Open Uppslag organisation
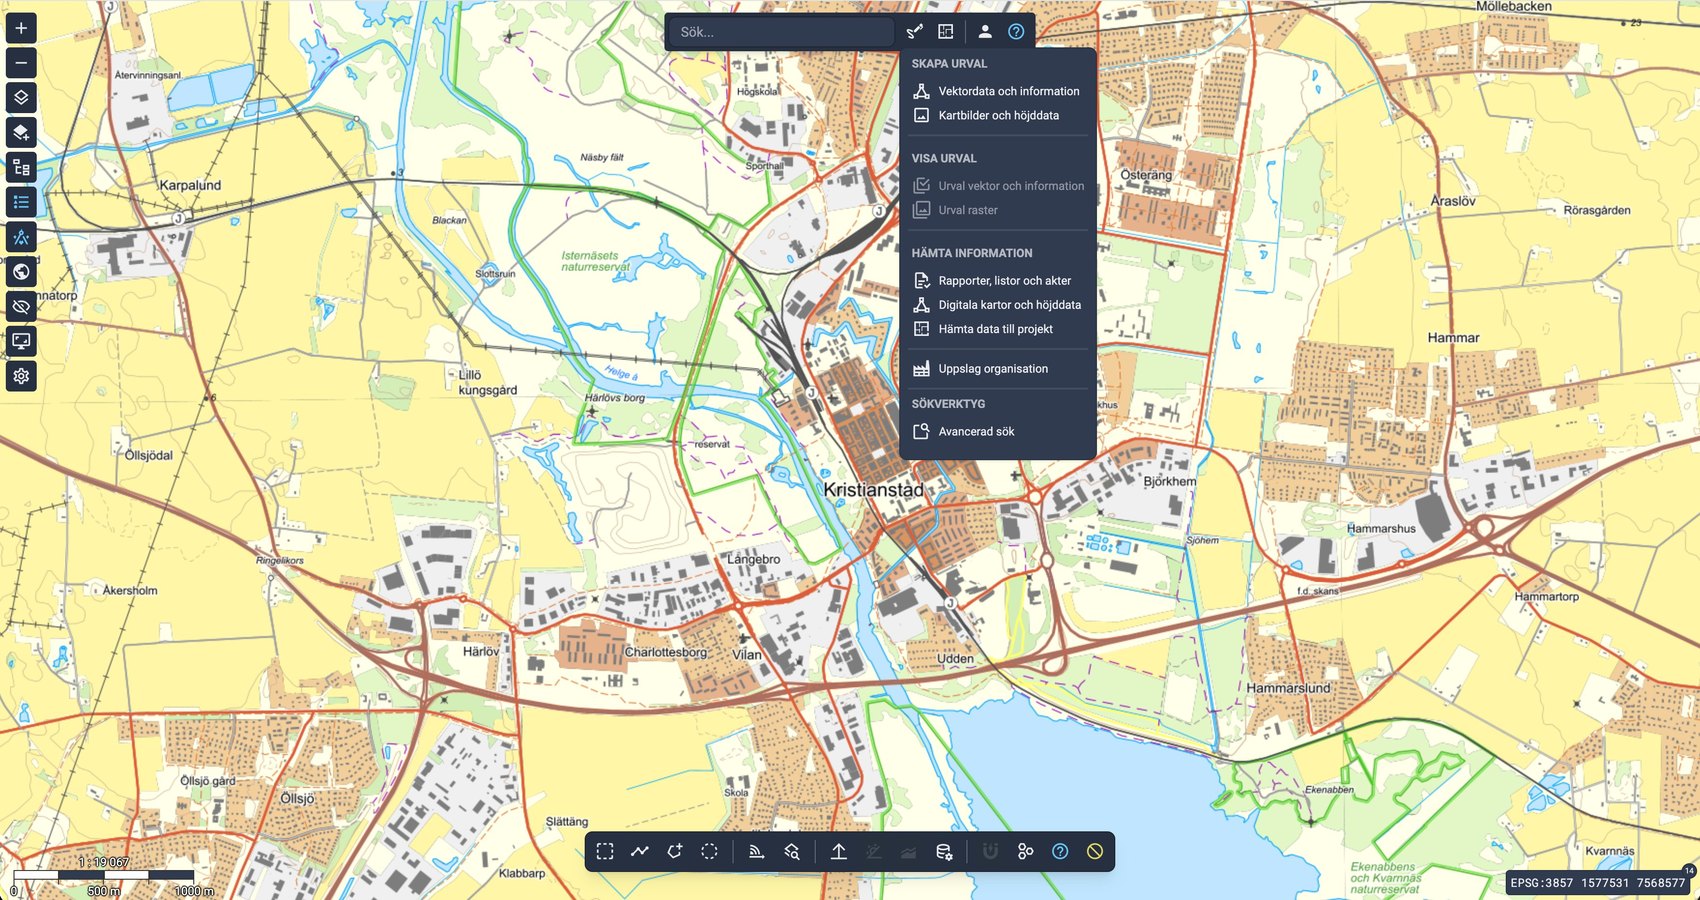 997,369
